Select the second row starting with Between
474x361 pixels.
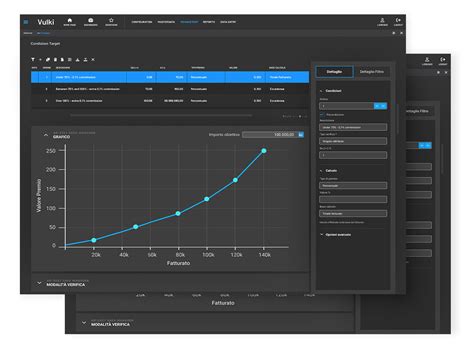click(170, 89)
